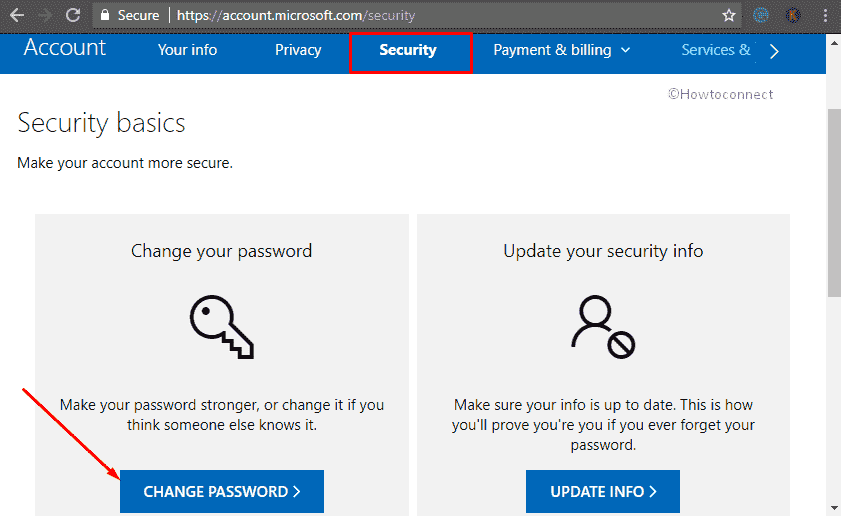Click the browser forward arrow
This screenshot has width=841, height=516.
point(45,16)
